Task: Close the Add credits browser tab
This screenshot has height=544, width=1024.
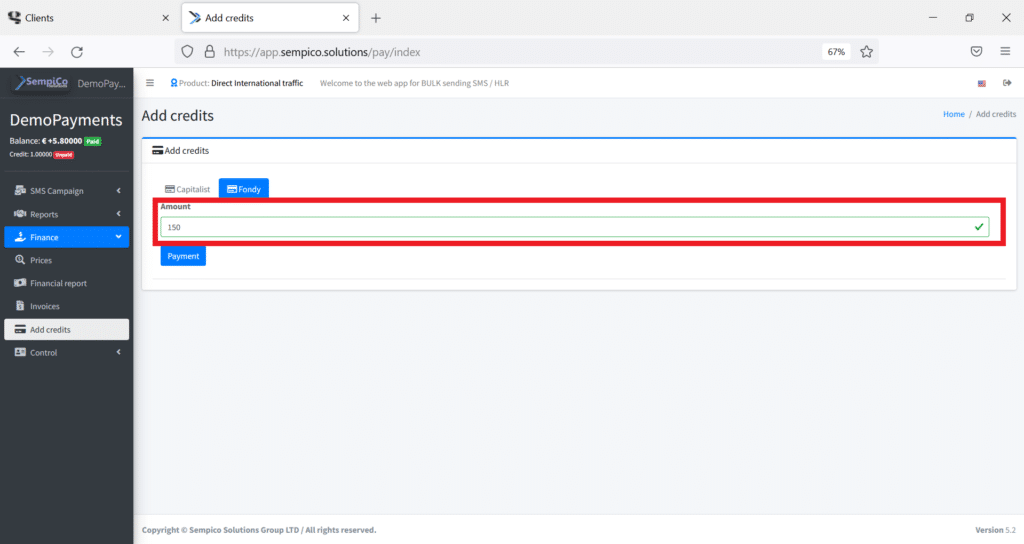Action: [x=346, y=18]
